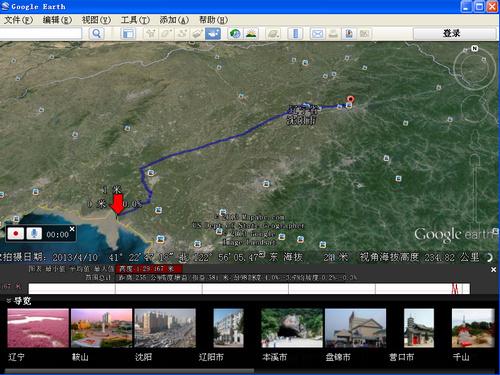Close the elevation profile panel

(x=494, y=270)
